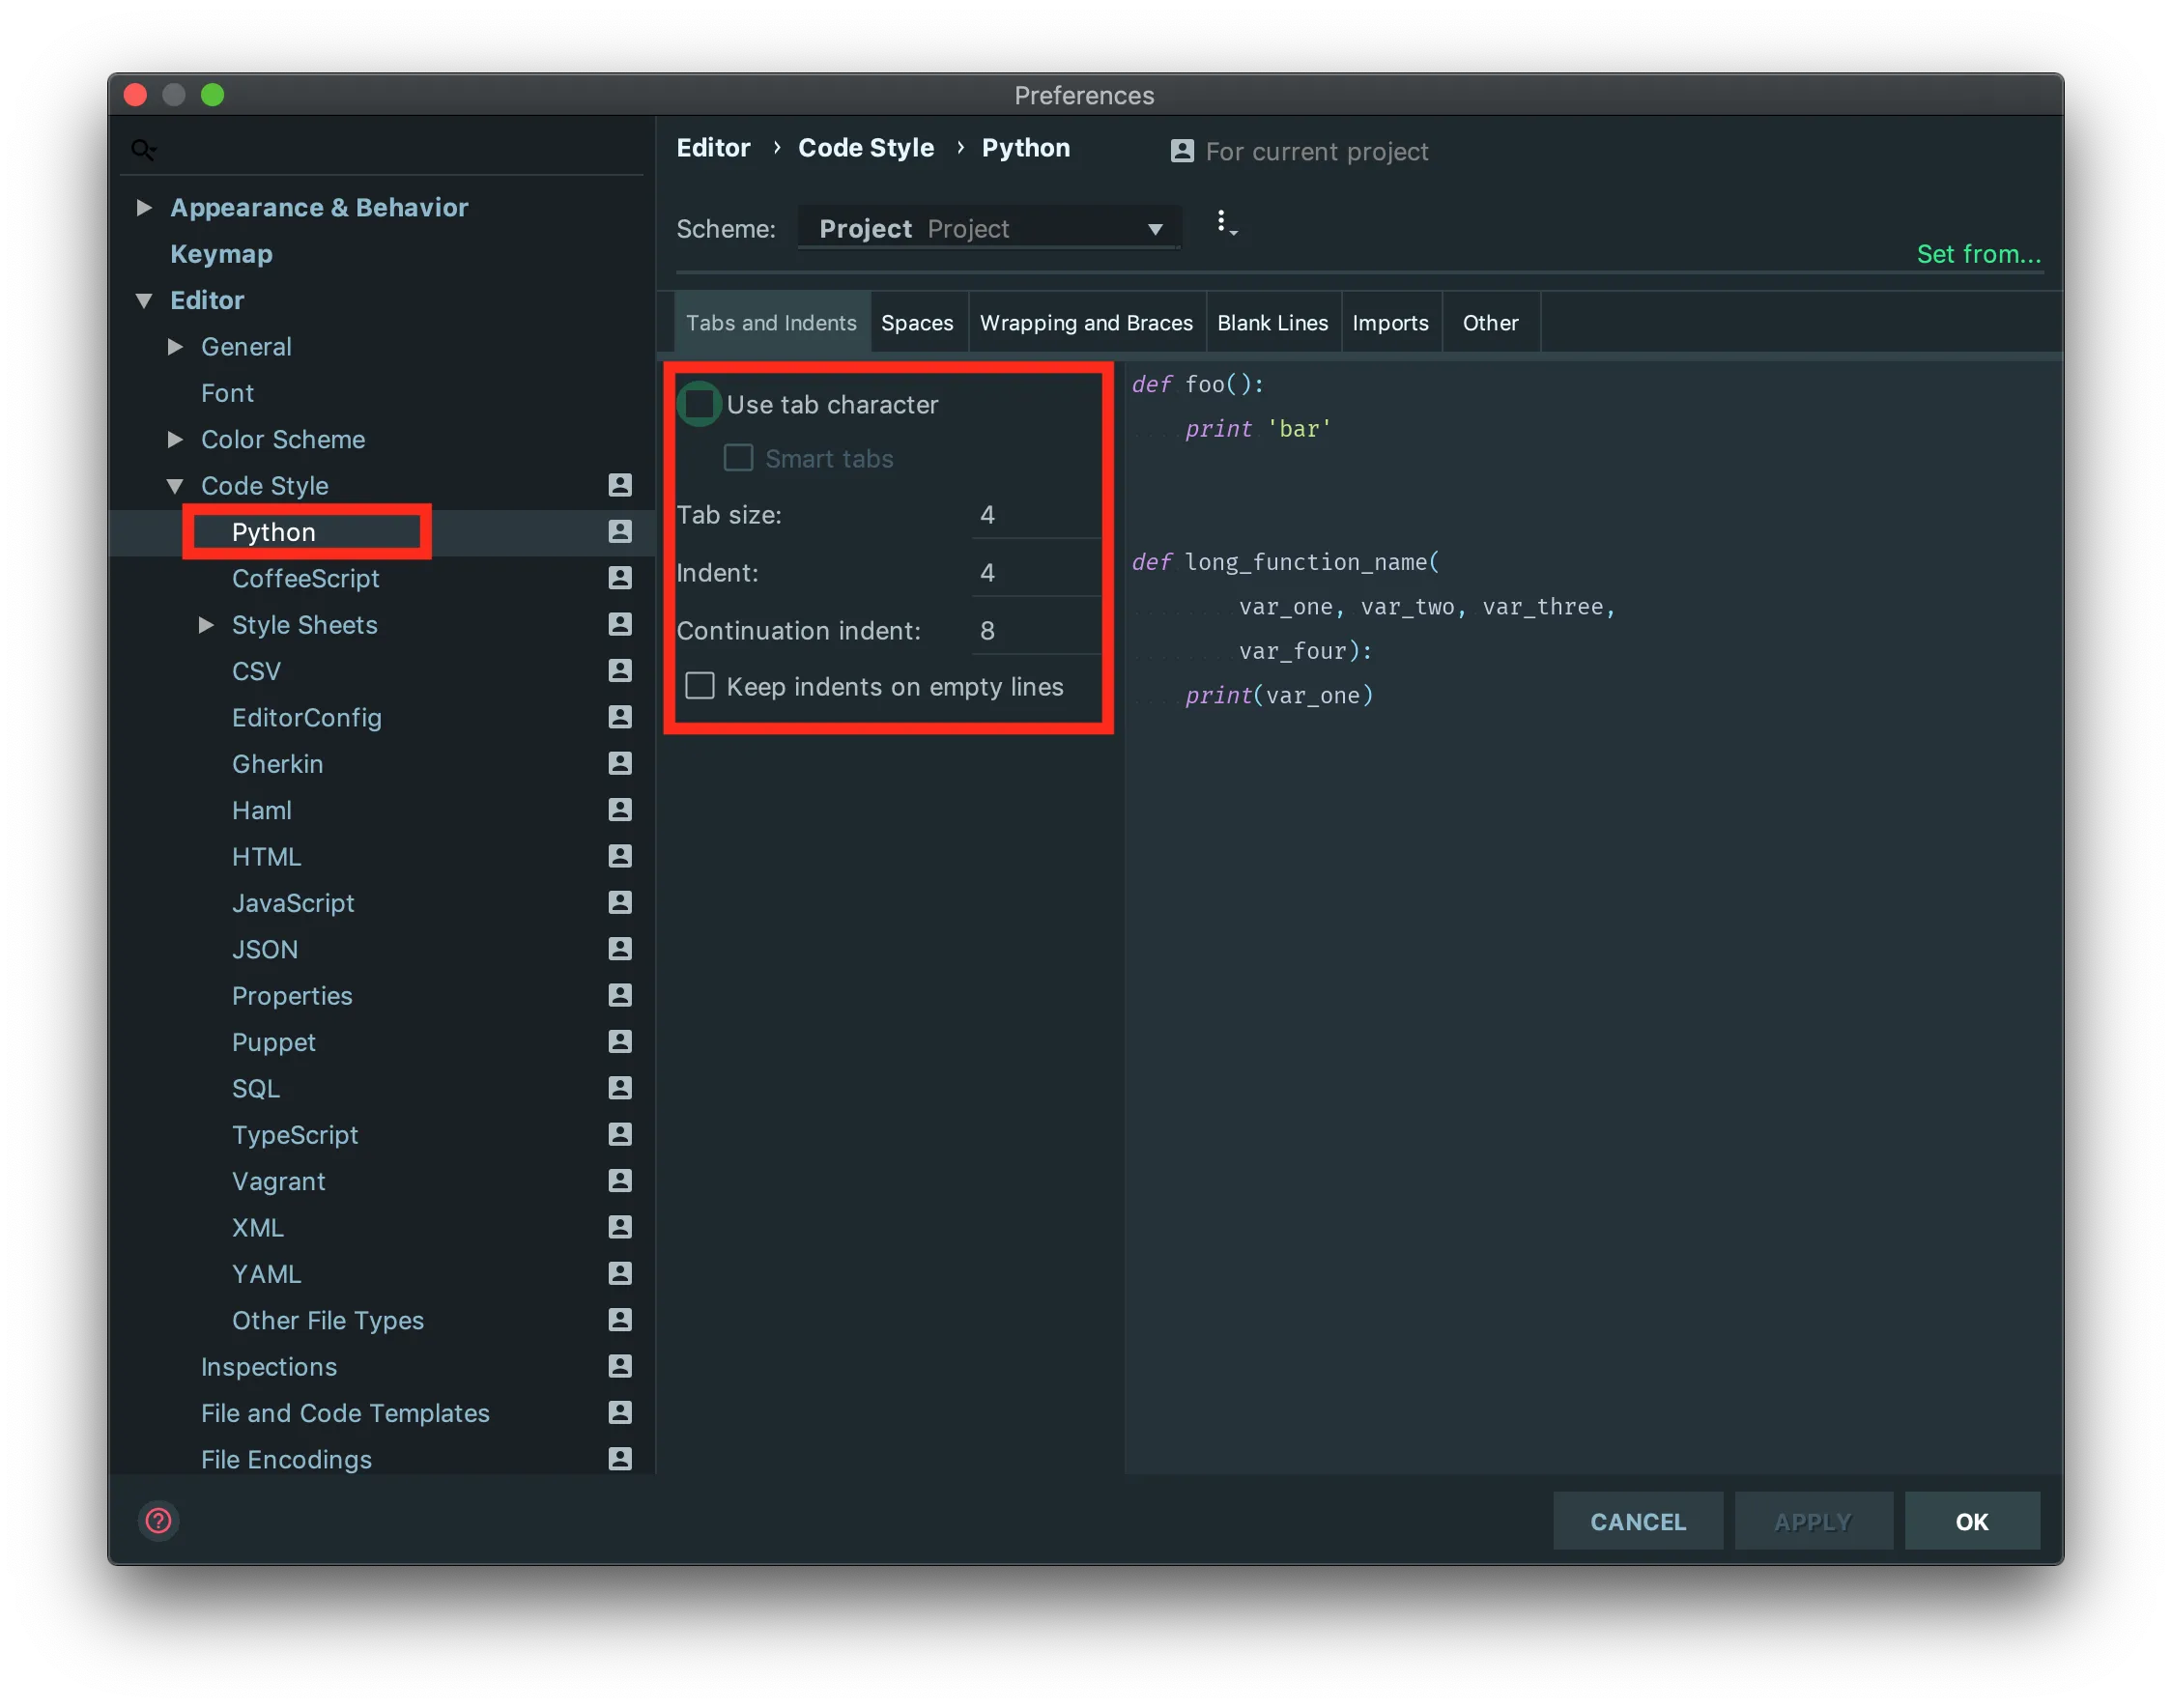Expand Style Sheets tree node

206,625
